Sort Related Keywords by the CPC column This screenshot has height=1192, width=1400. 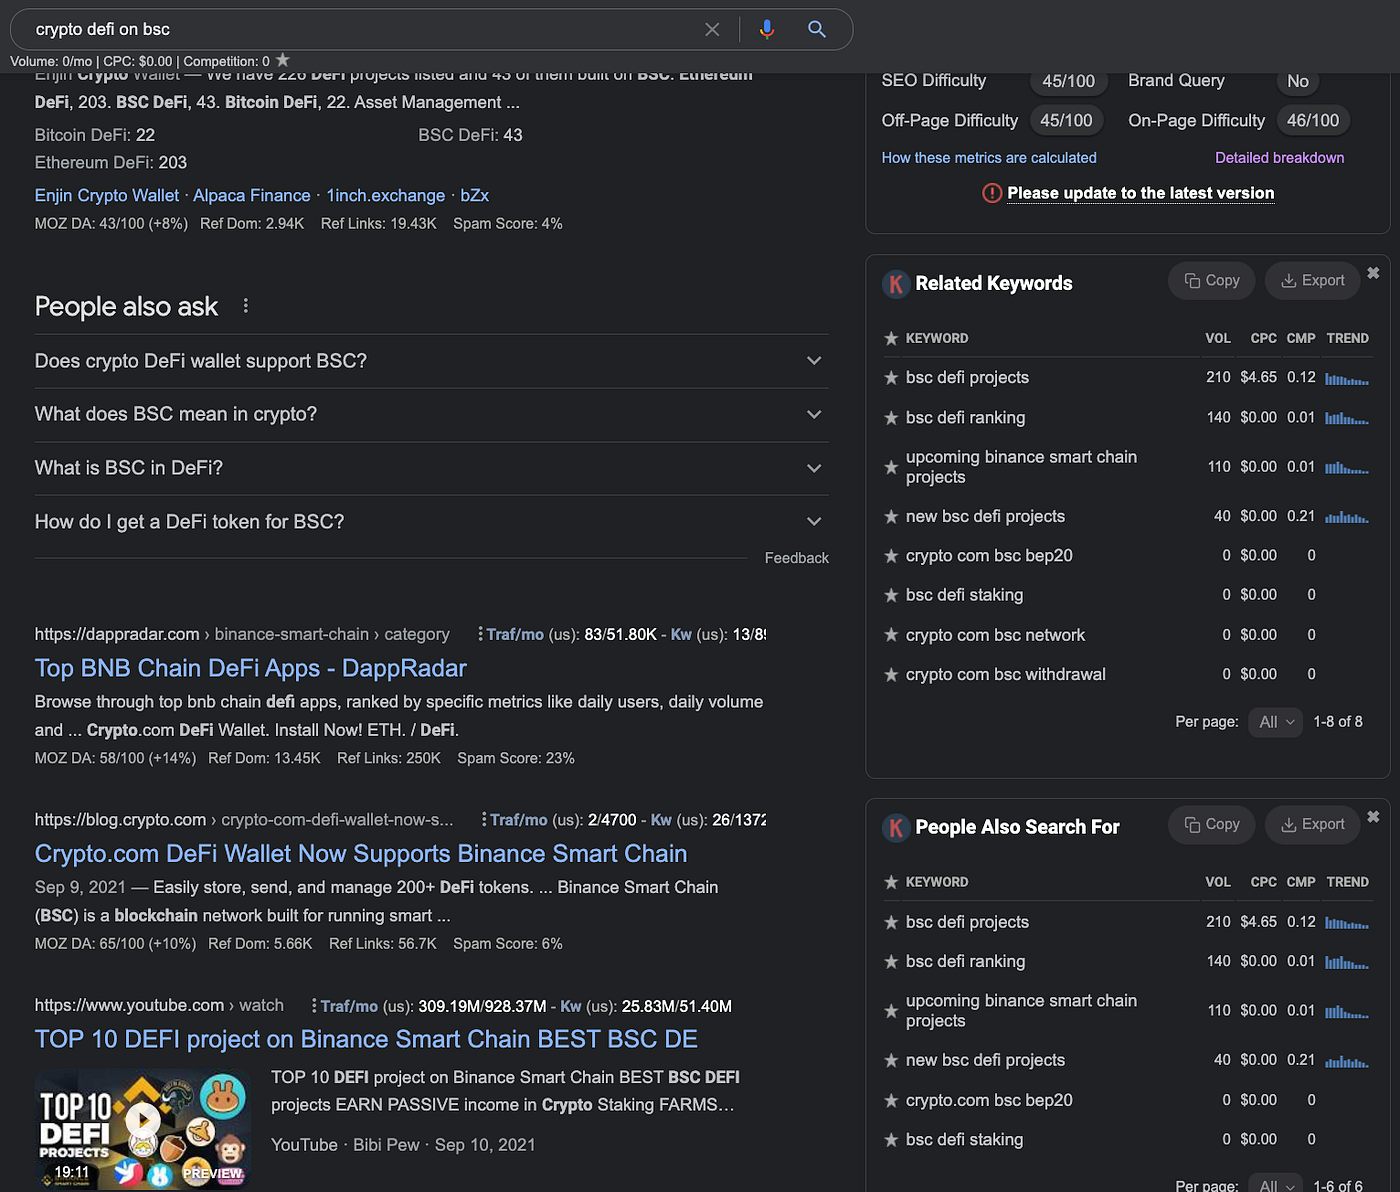click(1264, 338)
